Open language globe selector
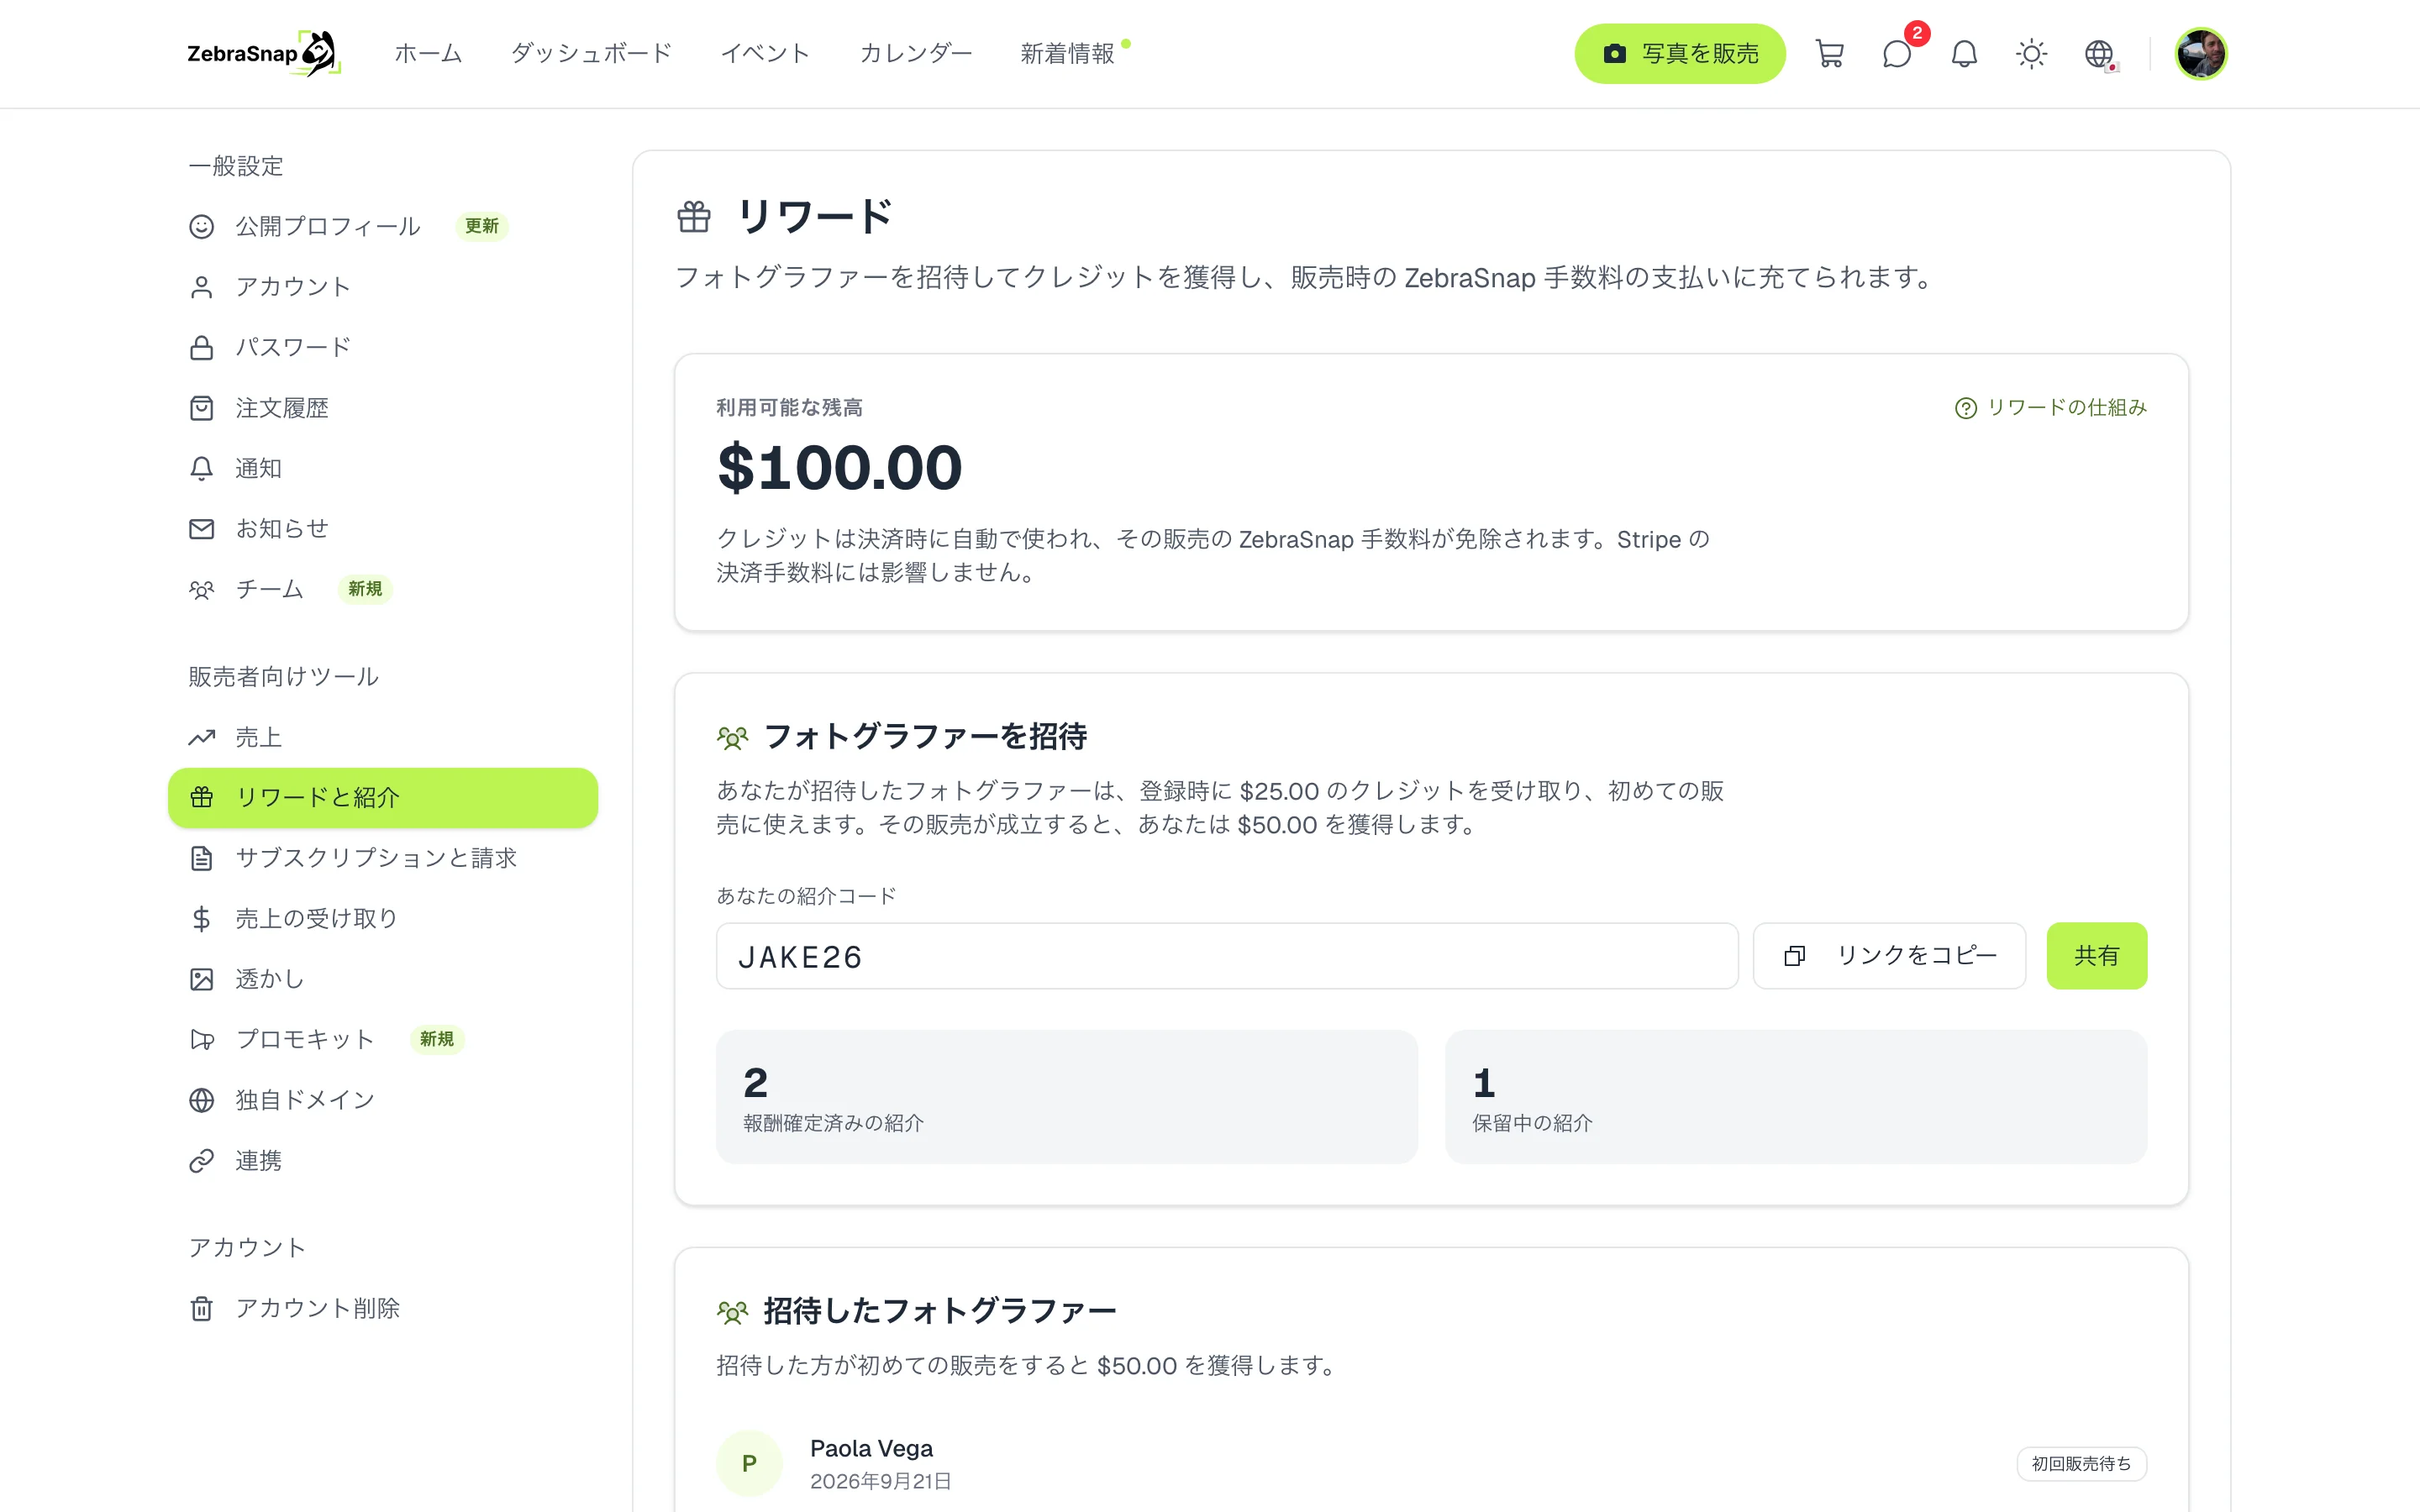 [x=2099, y=54]
